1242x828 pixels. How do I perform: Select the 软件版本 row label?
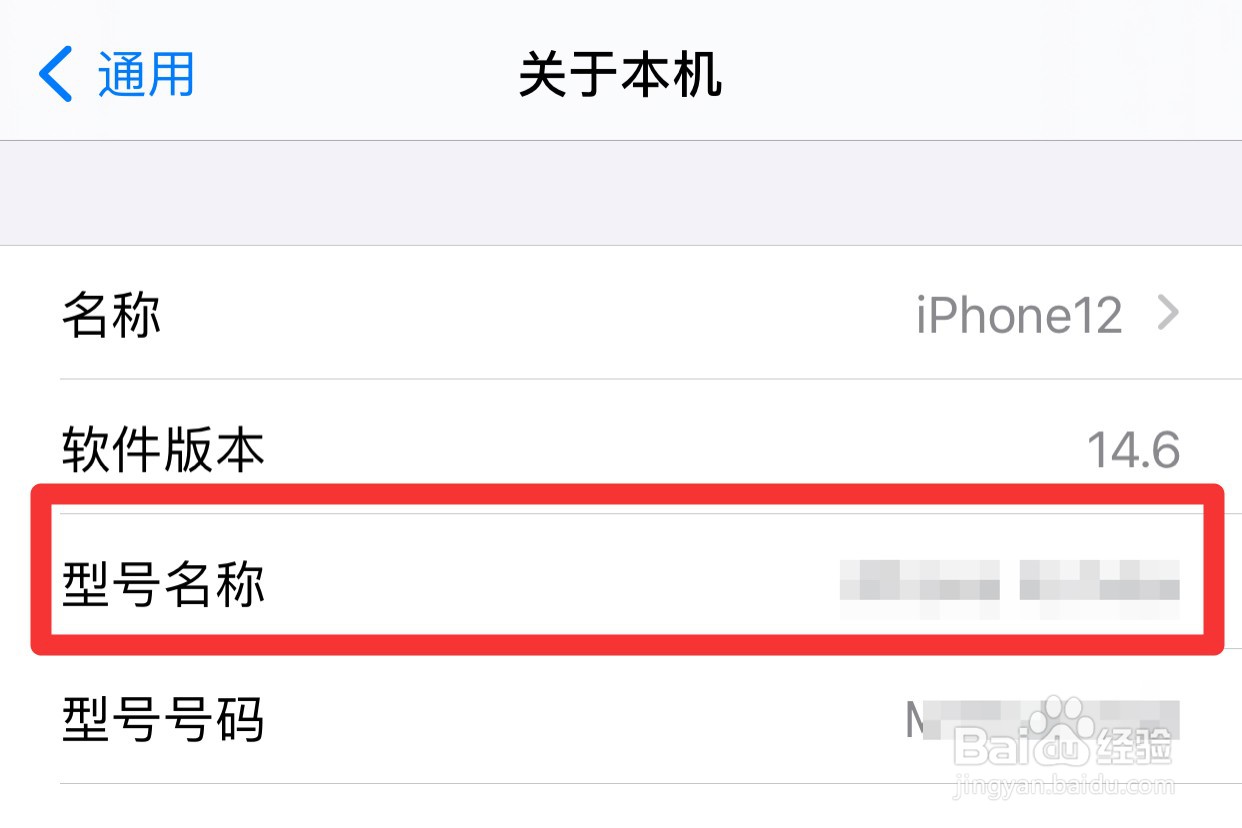point(163,450)
